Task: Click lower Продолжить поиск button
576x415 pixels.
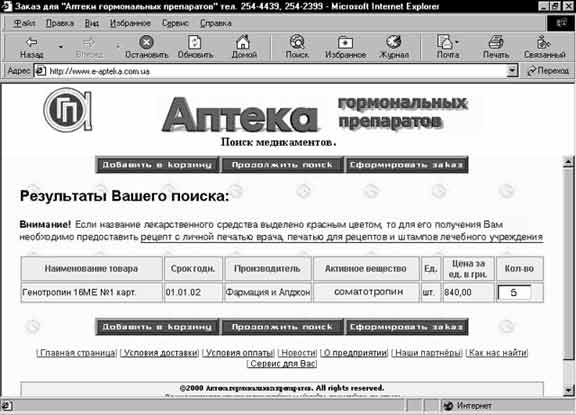Action: coord(282,326)
